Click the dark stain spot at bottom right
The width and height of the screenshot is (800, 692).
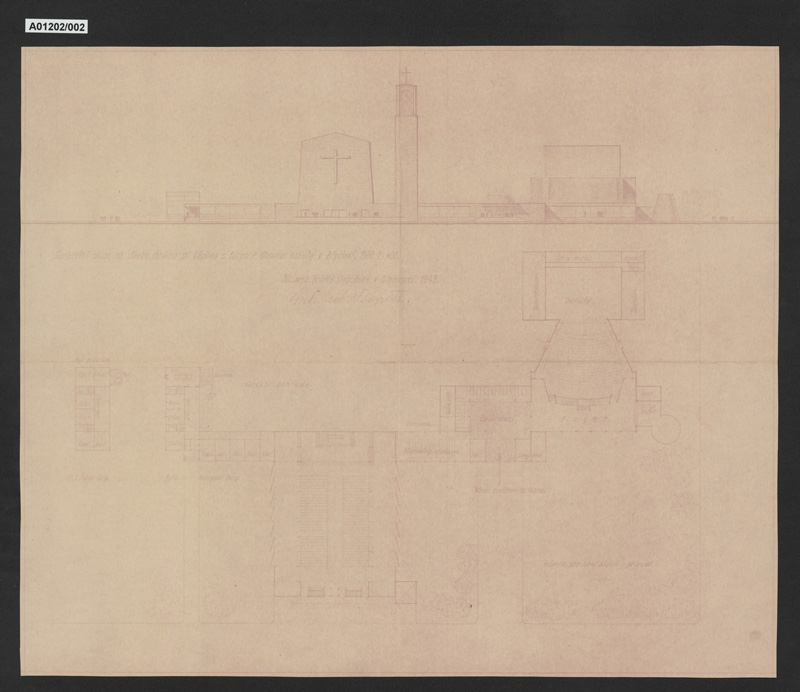756,636
